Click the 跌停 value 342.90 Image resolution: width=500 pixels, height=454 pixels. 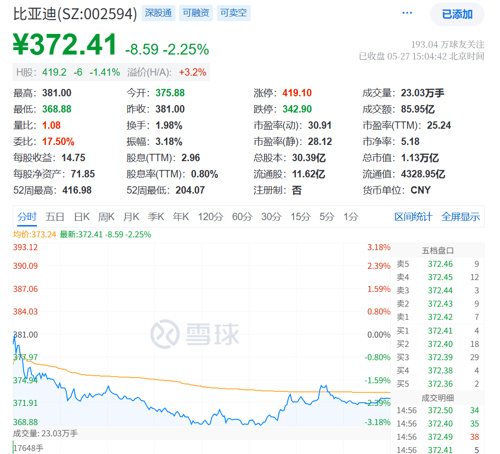[x=297, y=109]
